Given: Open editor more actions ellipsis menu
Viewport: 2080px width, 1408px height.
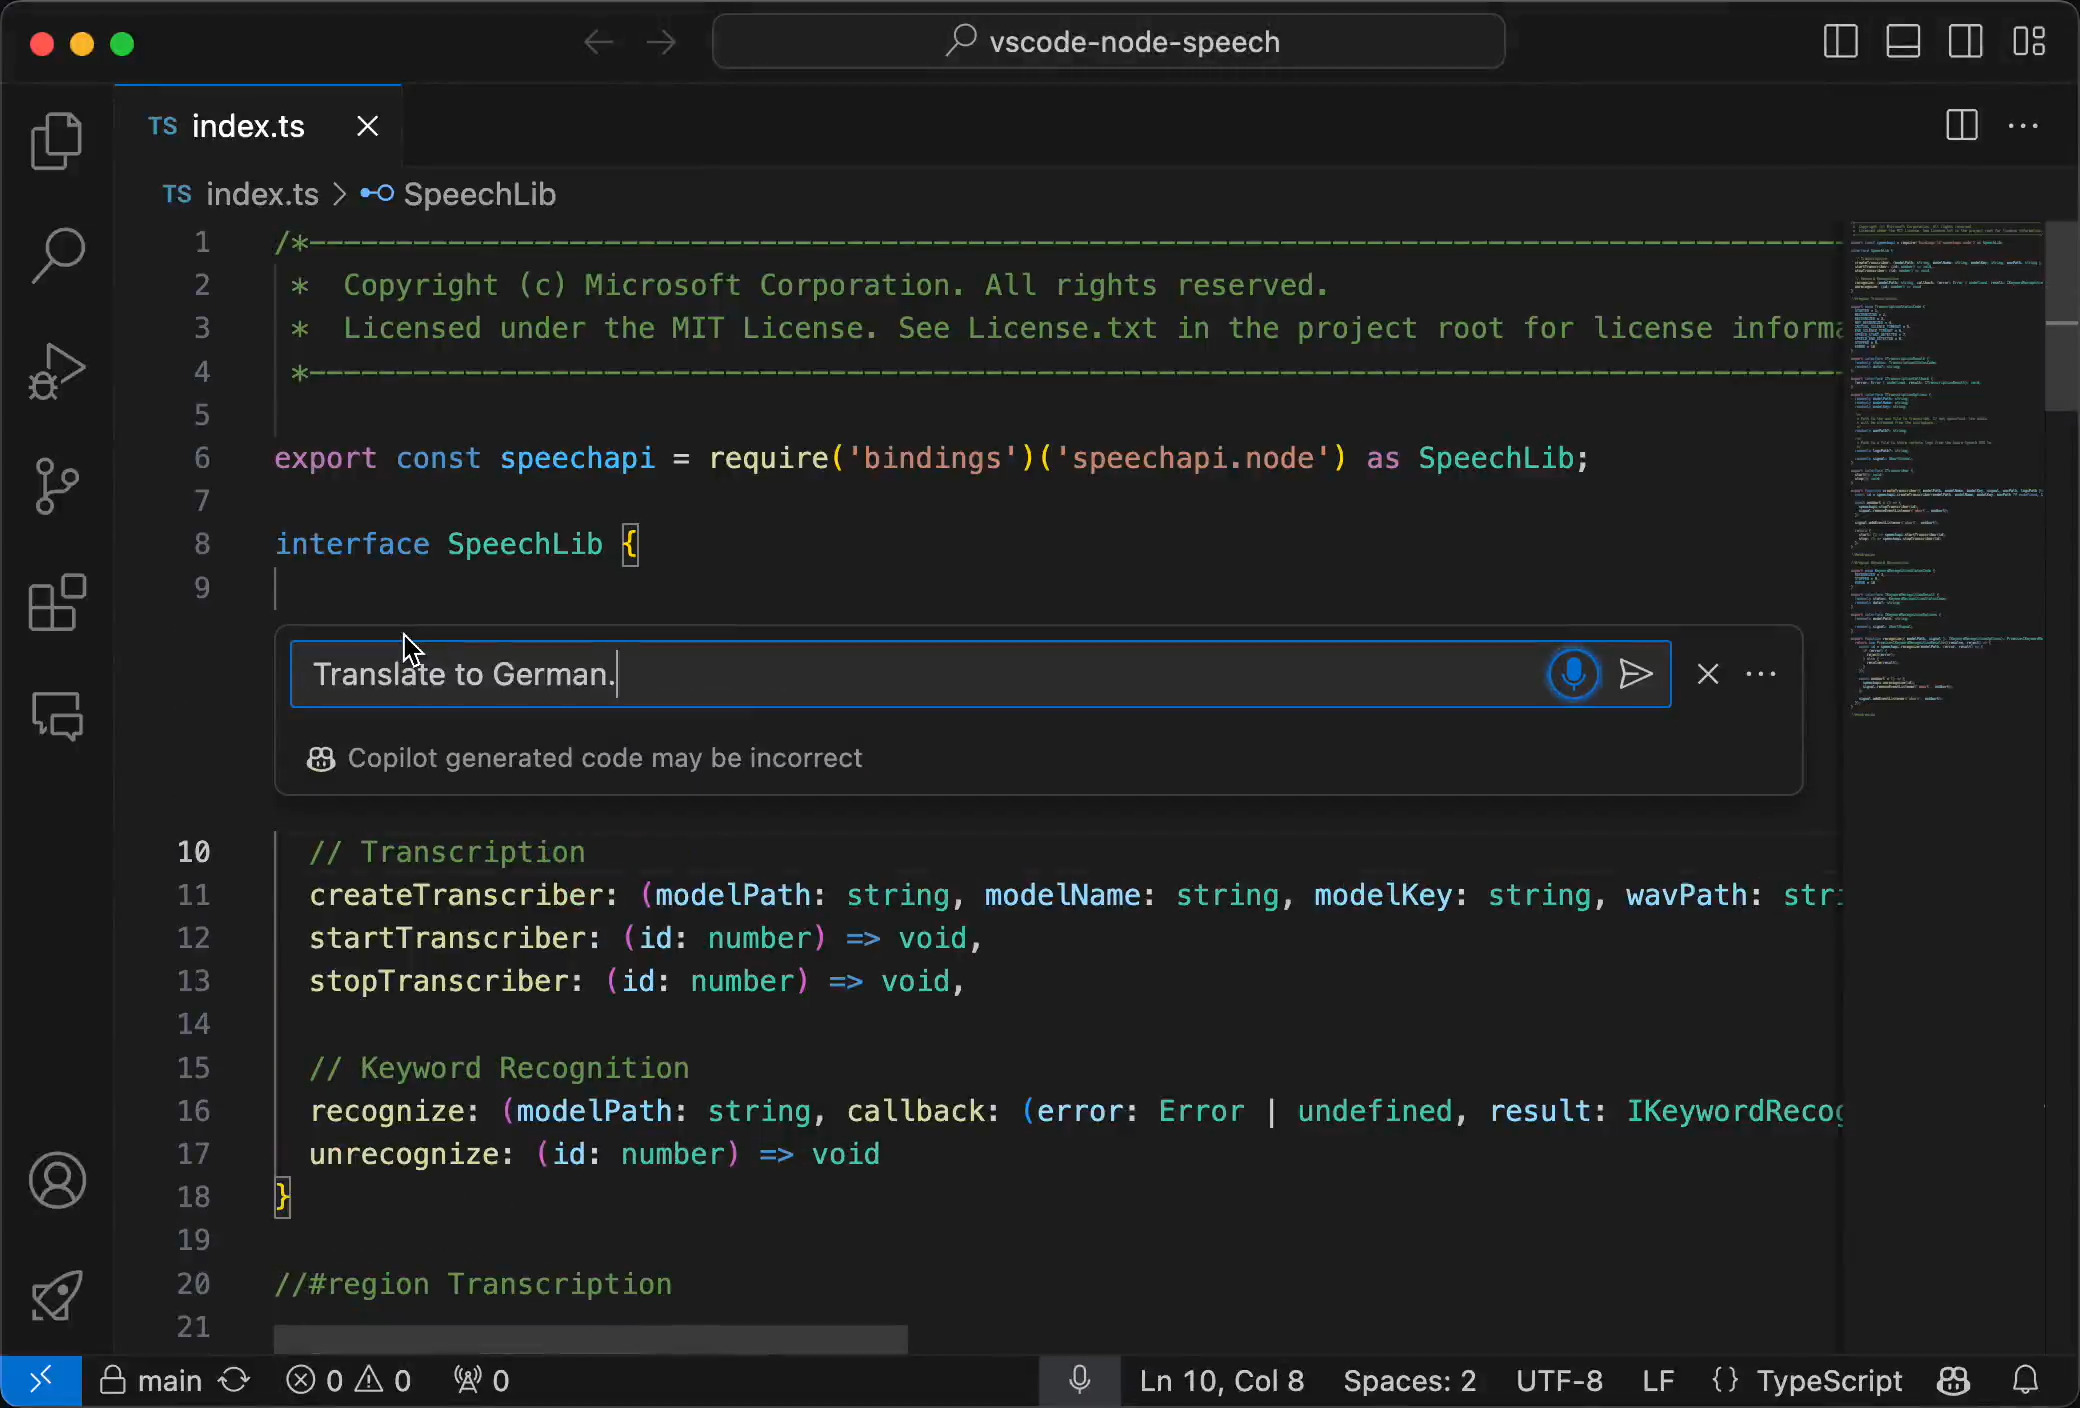Looking at the screenshot, I should tap(2023, 126).
